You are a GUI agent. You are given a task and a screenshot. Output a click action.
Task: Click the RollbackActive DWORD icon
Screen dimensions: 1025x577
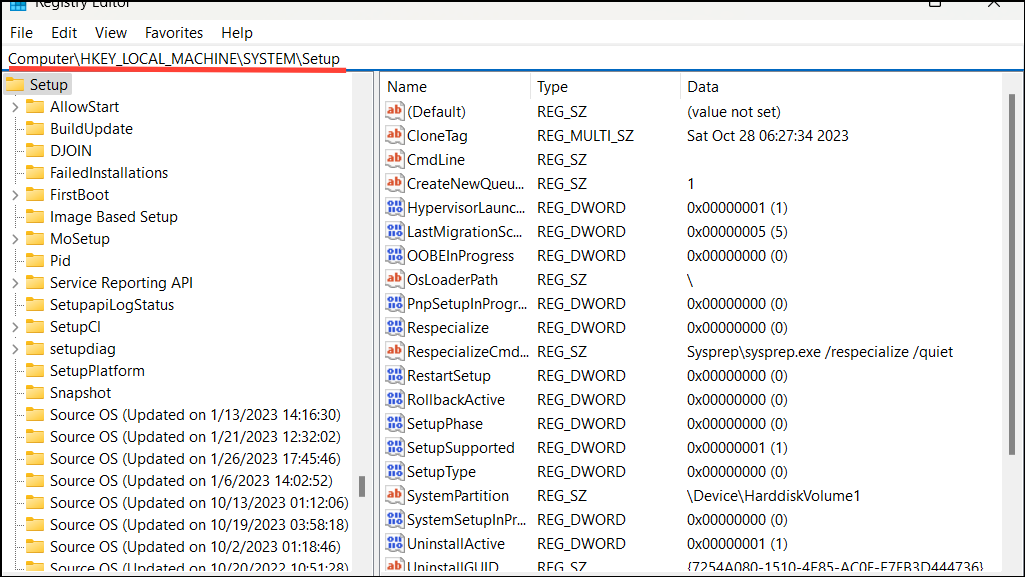394,399
